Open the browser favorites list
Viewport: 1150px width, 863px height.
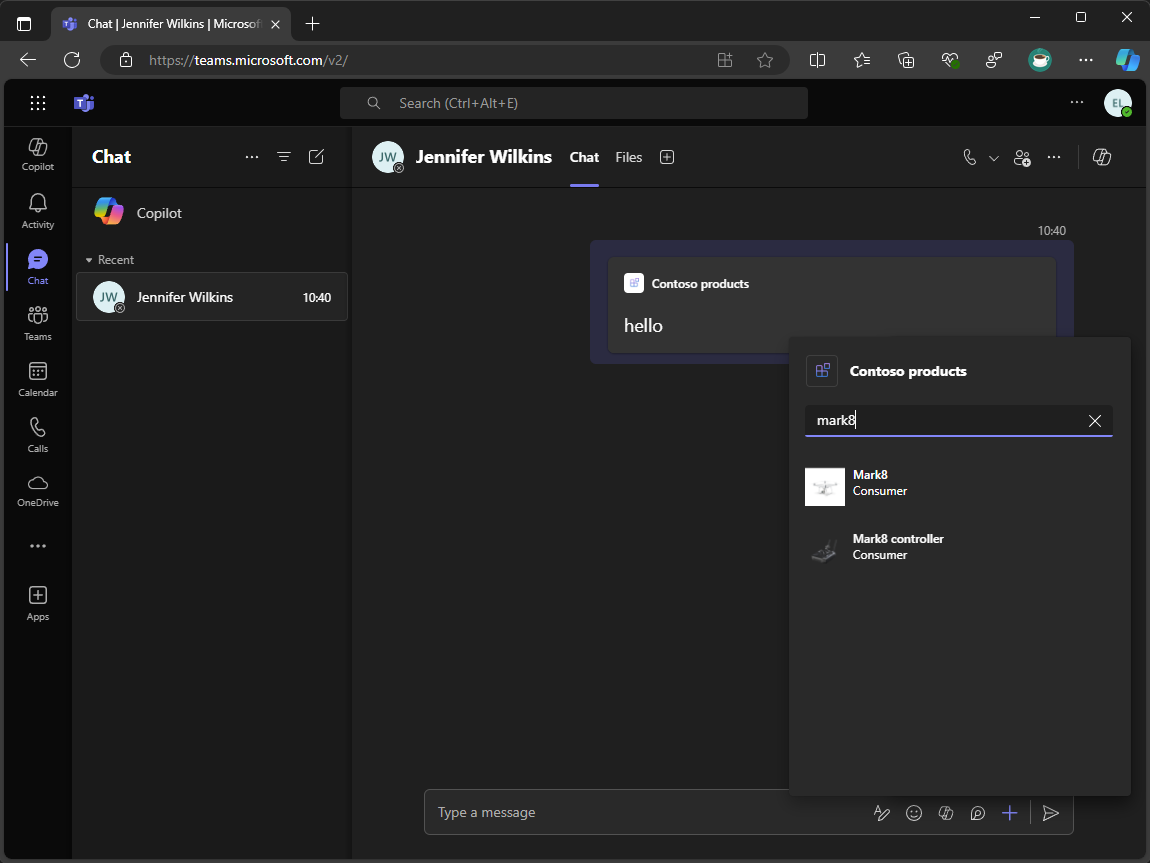coord(862,60)
